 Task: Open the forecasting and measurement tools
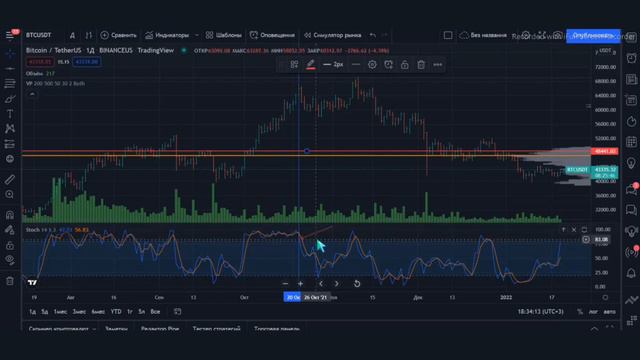[10, 144]
